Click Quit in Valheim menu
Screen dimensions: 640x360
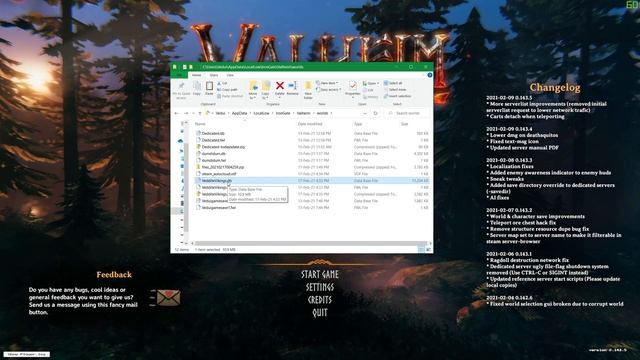(x=320, y=313)
